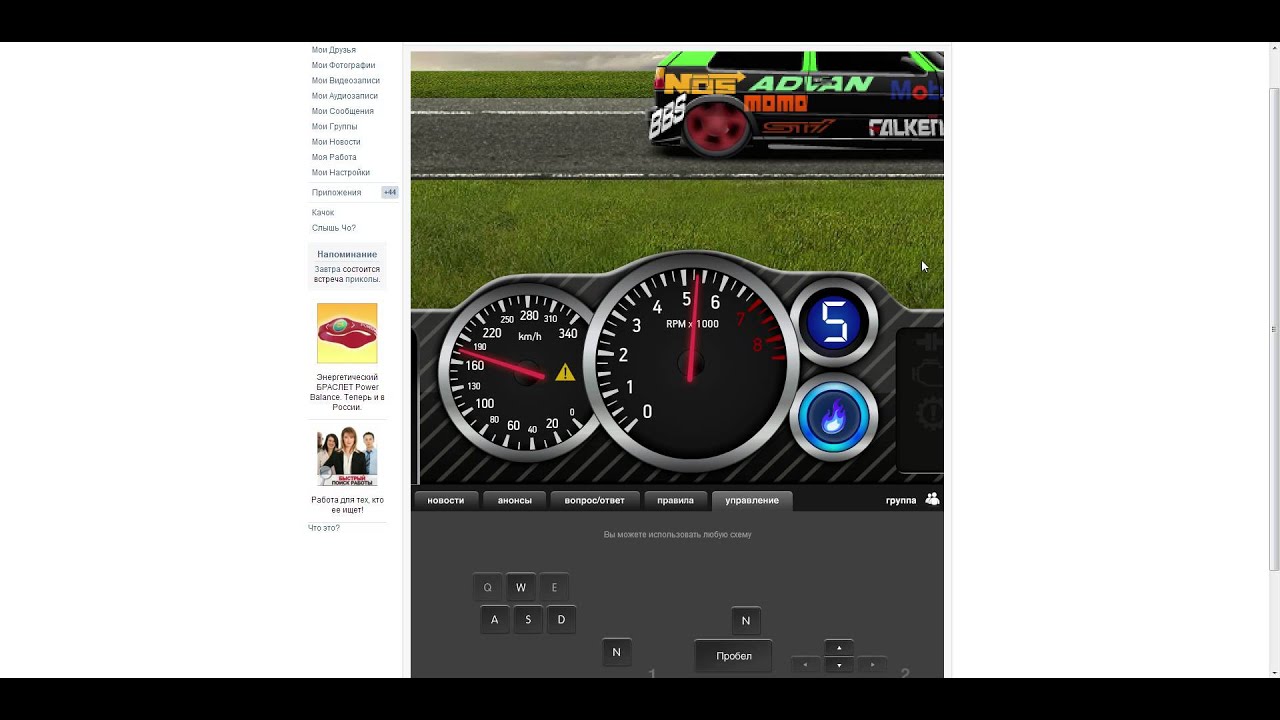This screenshot has width=1280, height=720.
Task: Click the right arrow key icon
Action: [x=872, y=664]
